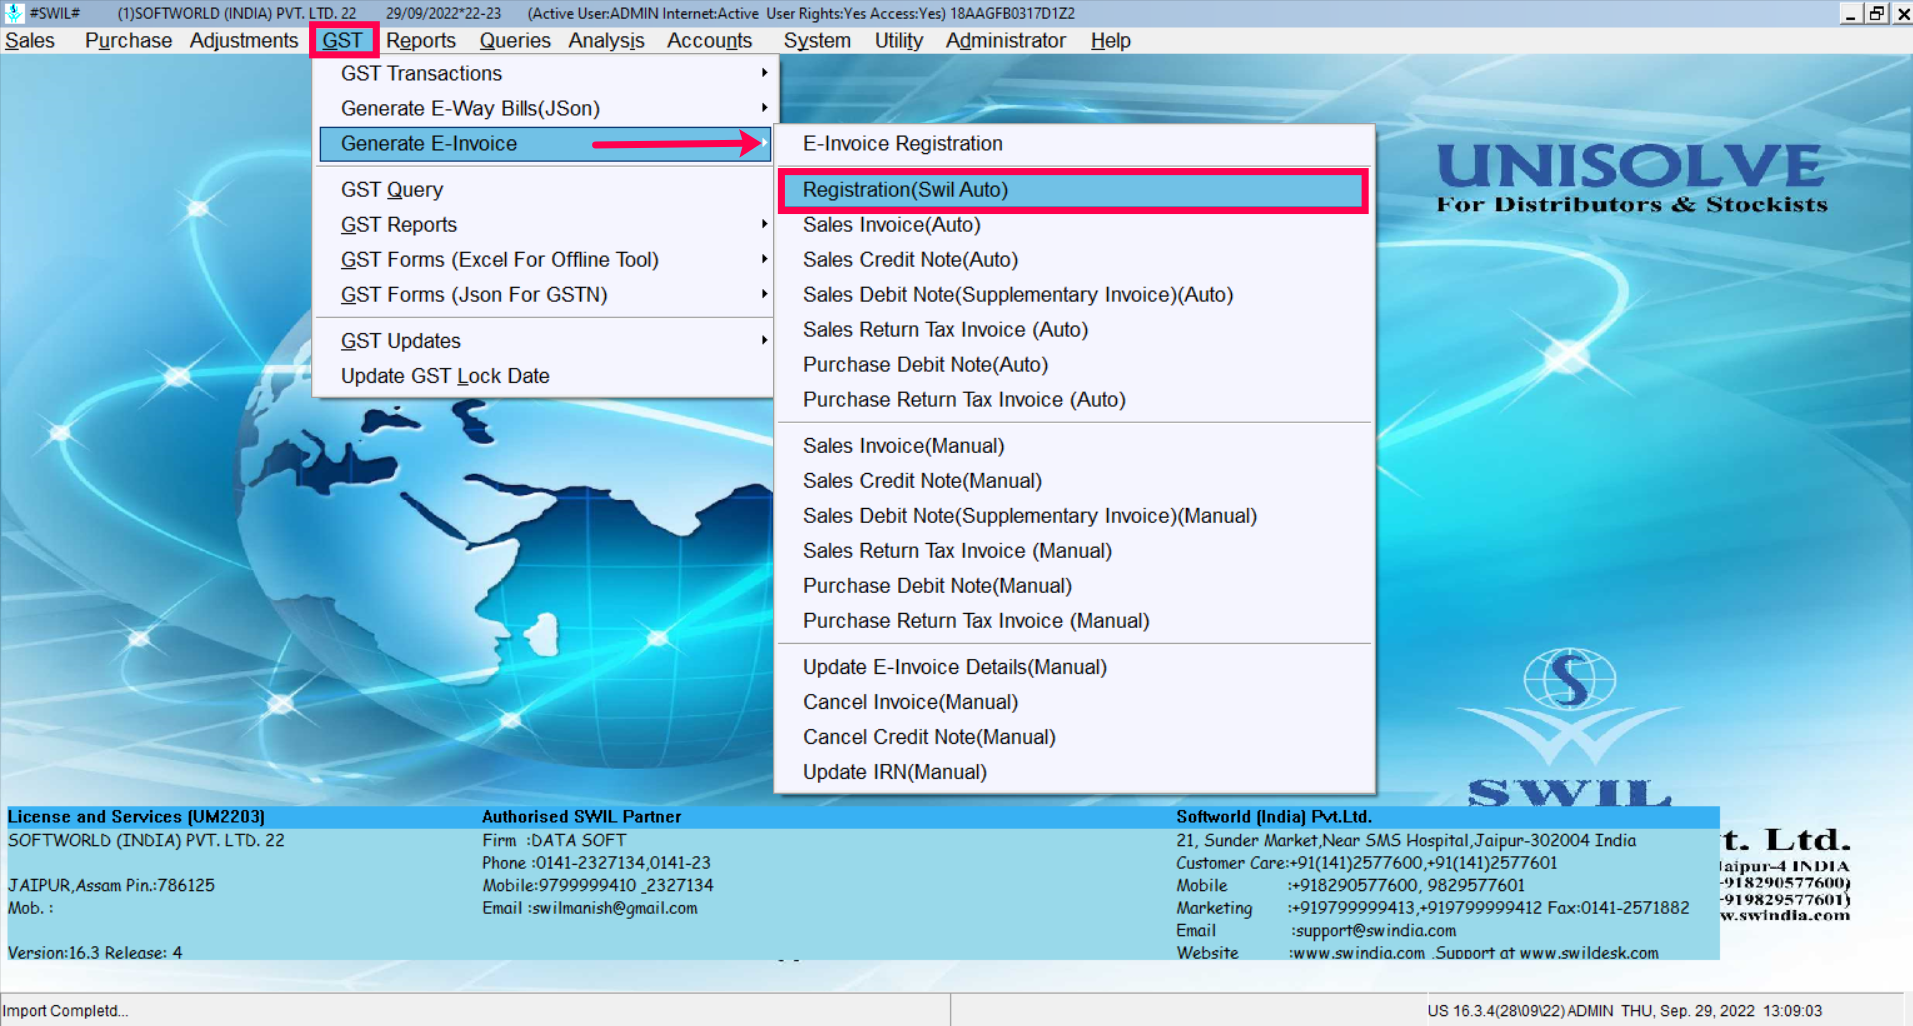1913x1026 pixels.
Task: Open the Help menu
Action: pos(1110,41)
